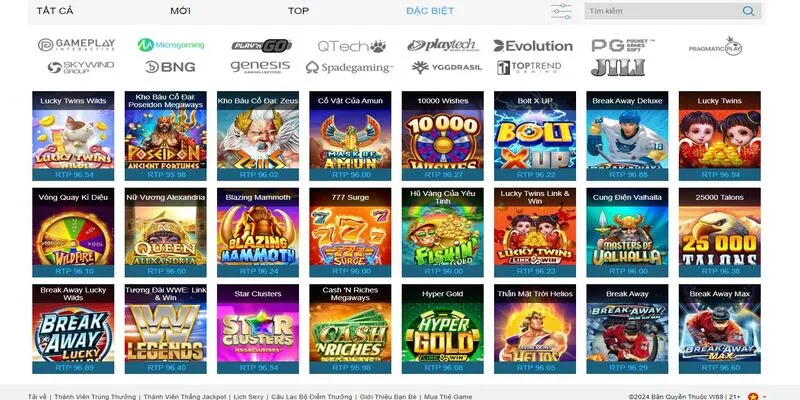800x400 pixels.
Task: Open the MỚI tab
Action: click(x=181, y=11)
